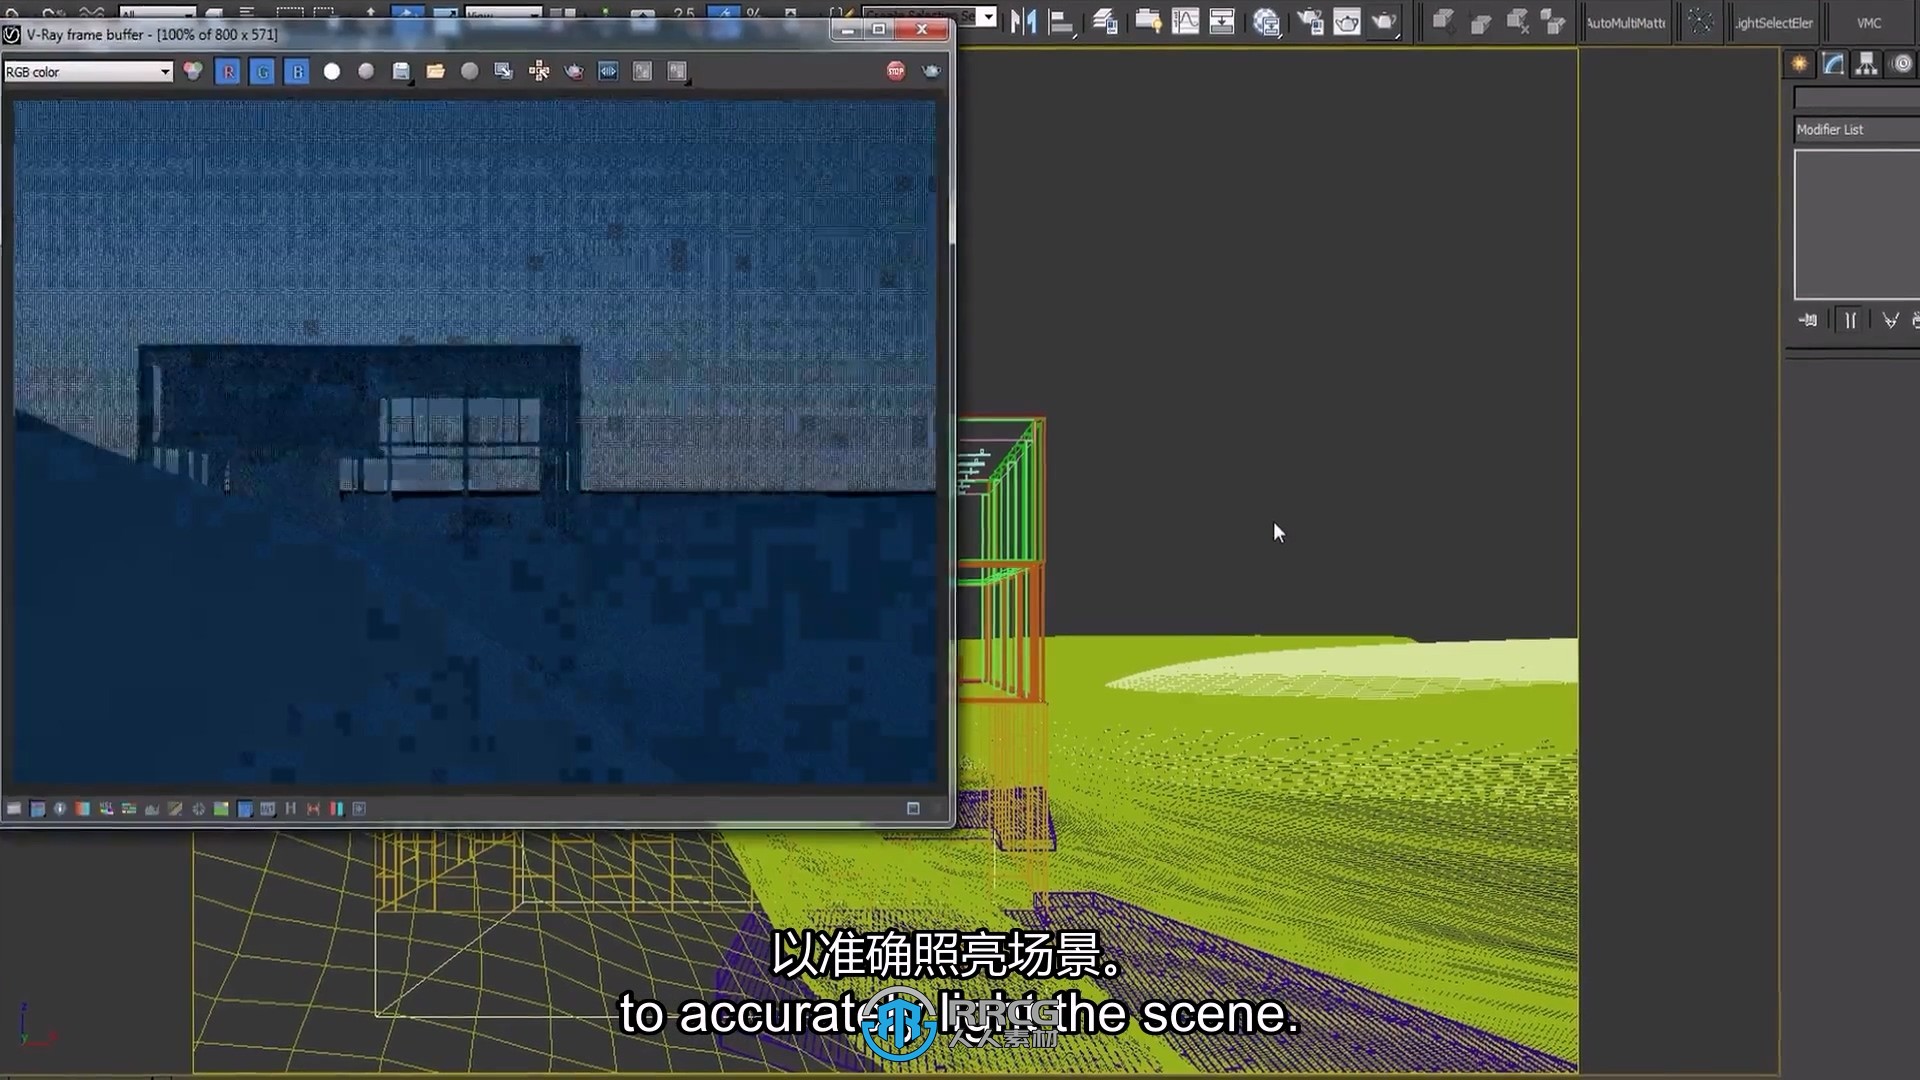1920x1080 pixels.
Task: View pixel information bottom icon
Action: [x=60, y=809]
